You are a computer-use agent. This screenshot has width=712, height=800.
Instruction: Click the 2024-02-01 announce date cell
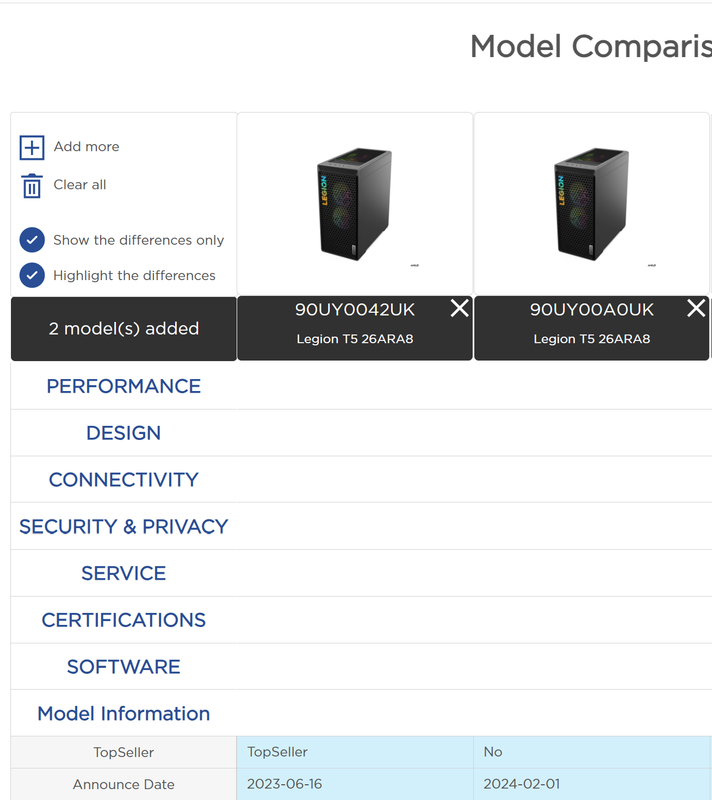pos(593,784)
